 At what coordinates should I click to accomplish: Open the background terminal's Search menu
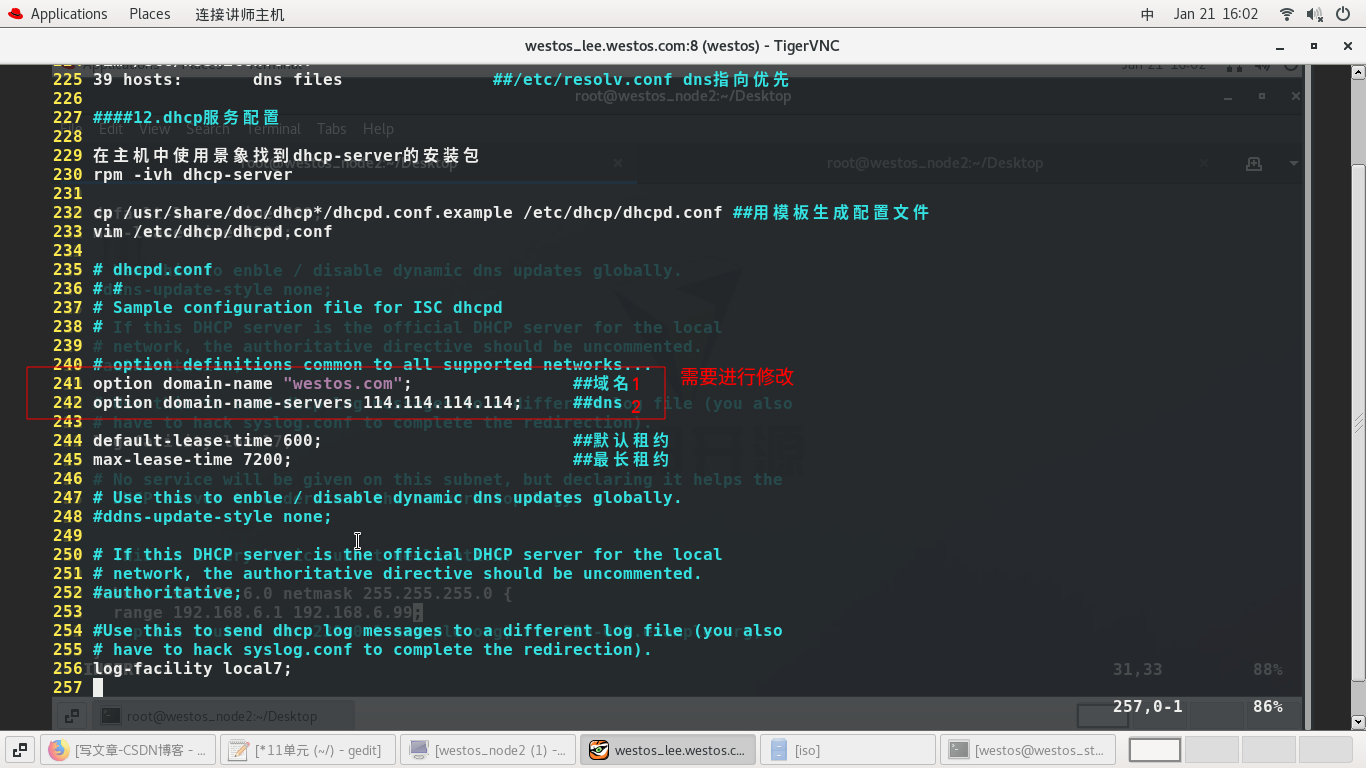(x=208, y=129)
